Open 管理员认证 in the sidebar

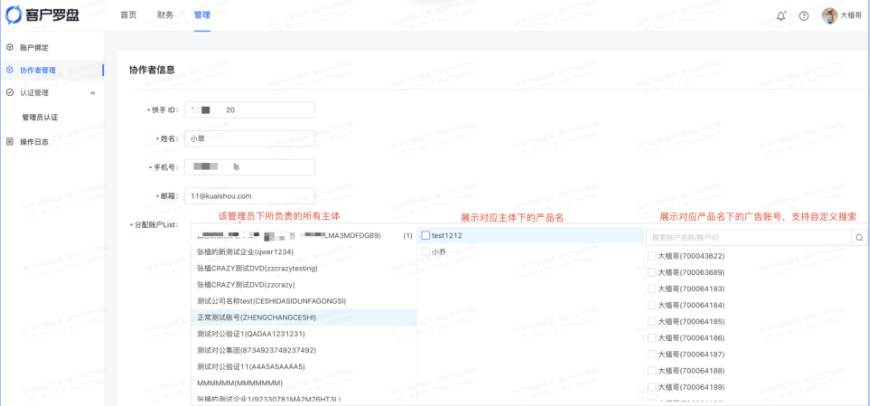click(41, 117)
